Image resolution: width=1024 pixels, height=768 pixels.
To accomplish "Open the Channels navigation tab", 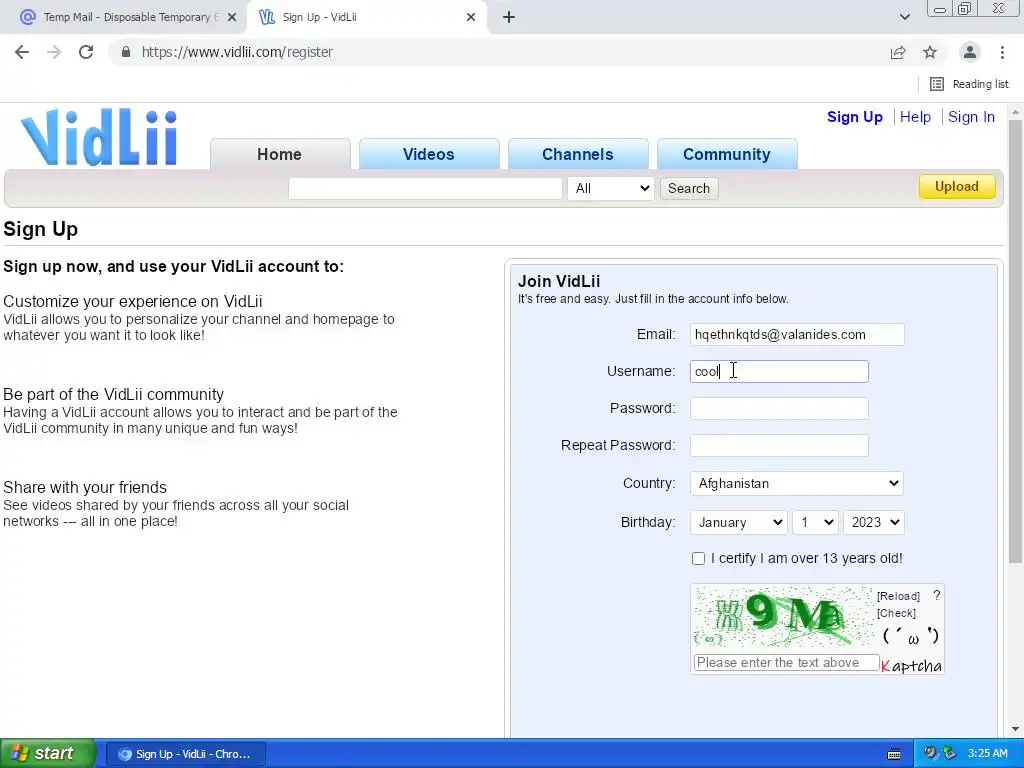I will 578,154.
